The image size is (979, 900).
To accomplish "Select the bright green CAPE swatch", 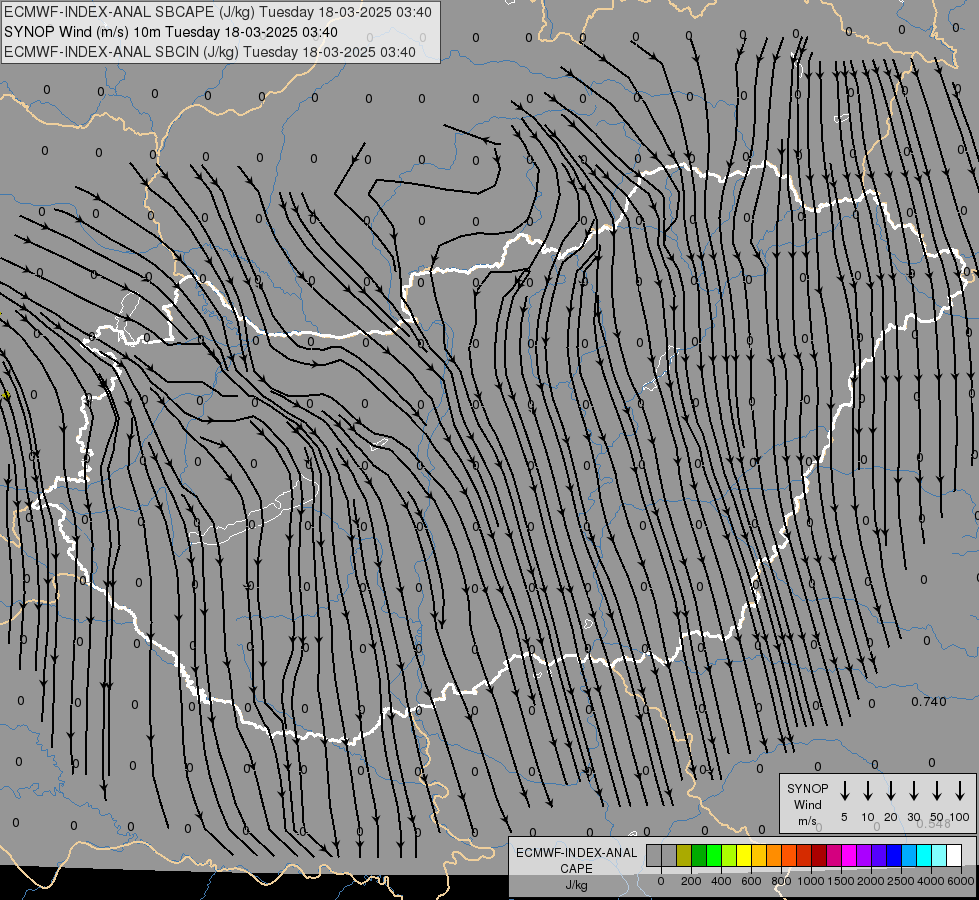I will coord(714,855).
